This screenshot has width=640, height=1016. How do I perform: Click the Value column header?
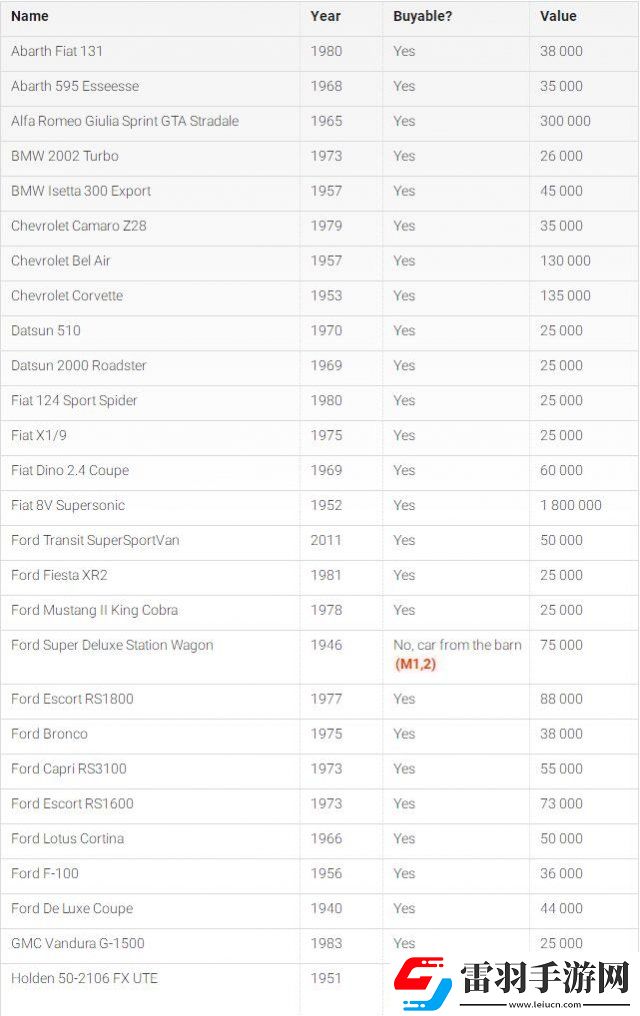(558, 16)
